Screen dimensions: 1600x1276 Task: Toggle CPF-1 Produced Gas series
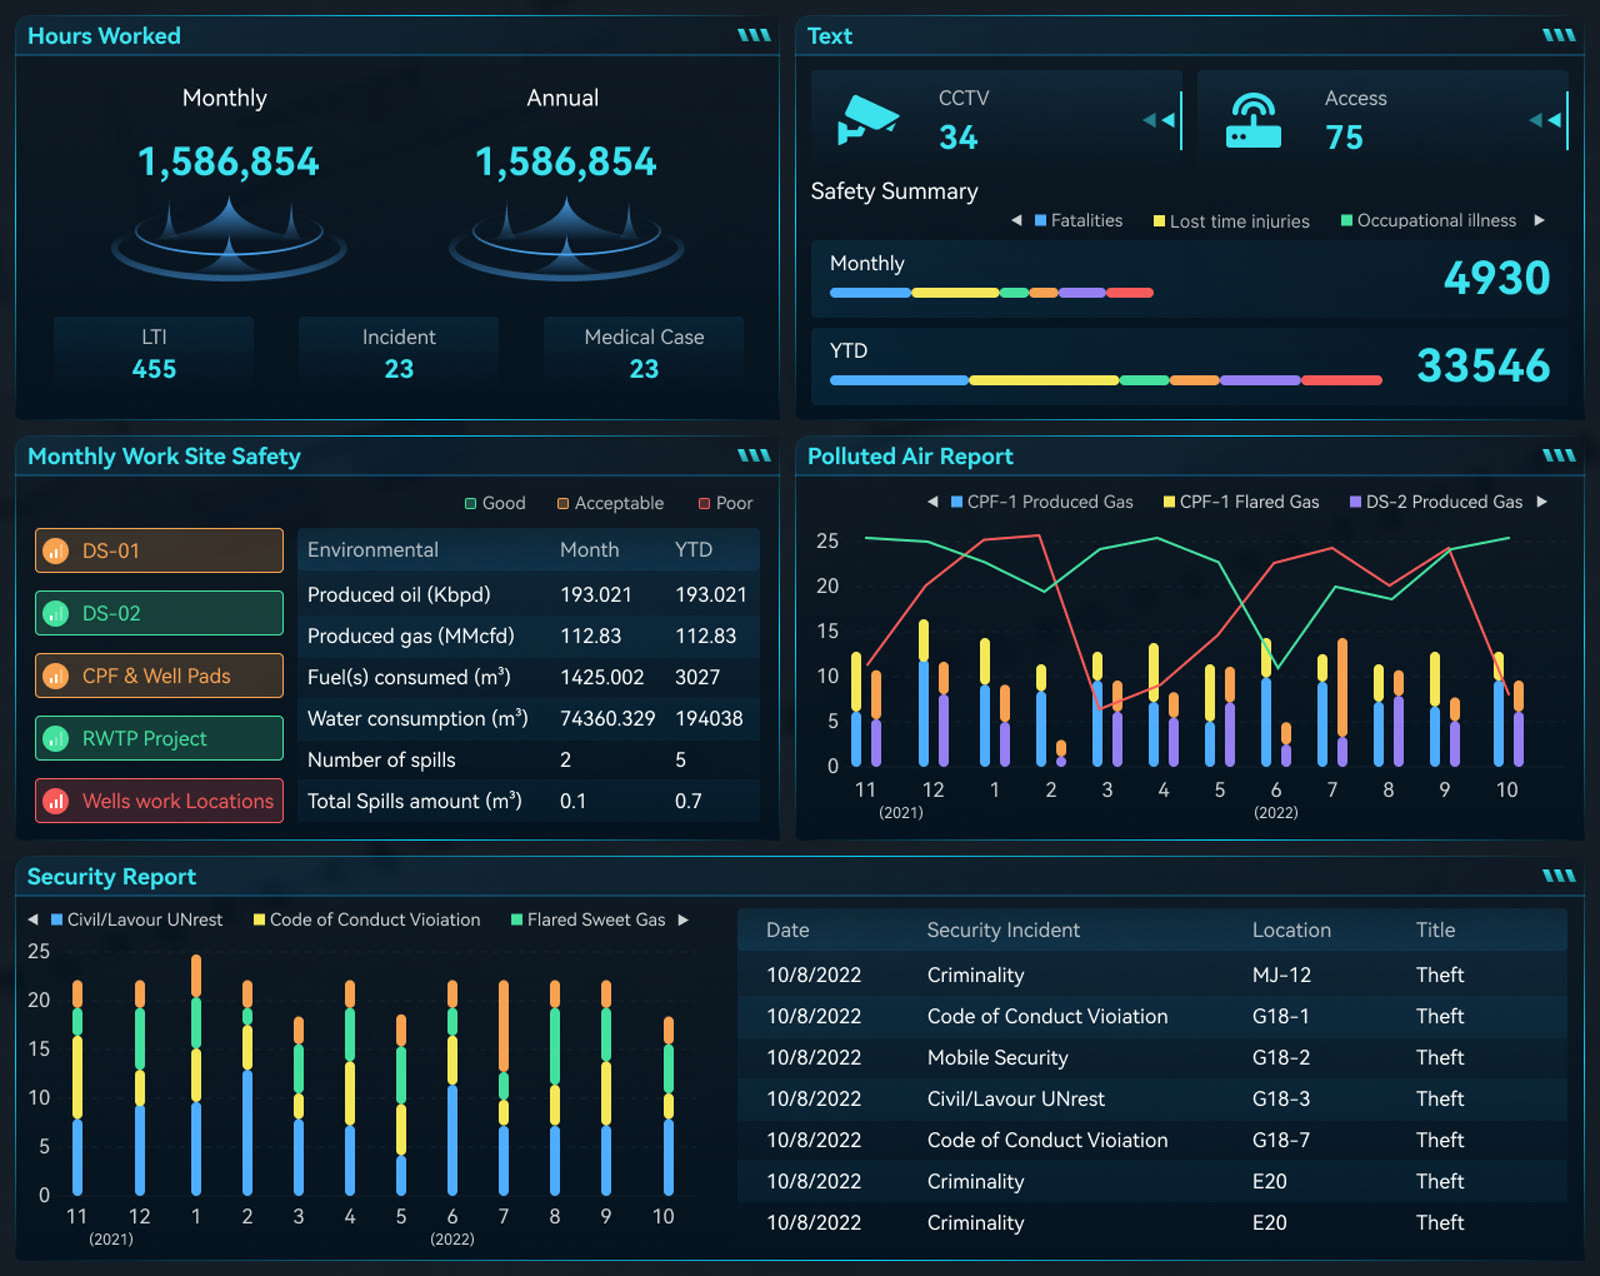click(x=1042, y=502)
